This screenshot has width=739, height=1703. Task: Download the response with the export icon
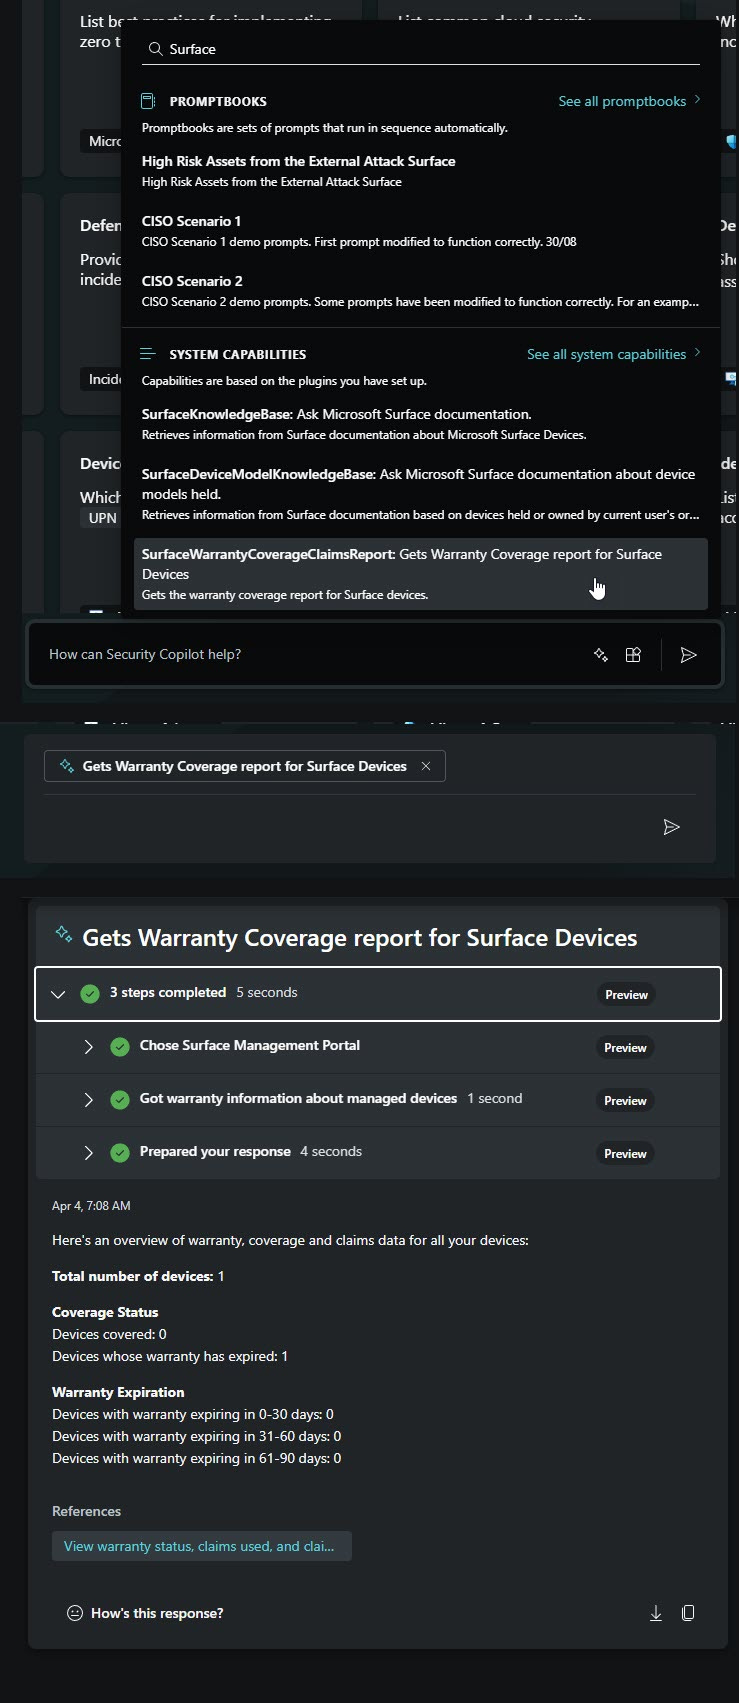tap(656, 1613)
